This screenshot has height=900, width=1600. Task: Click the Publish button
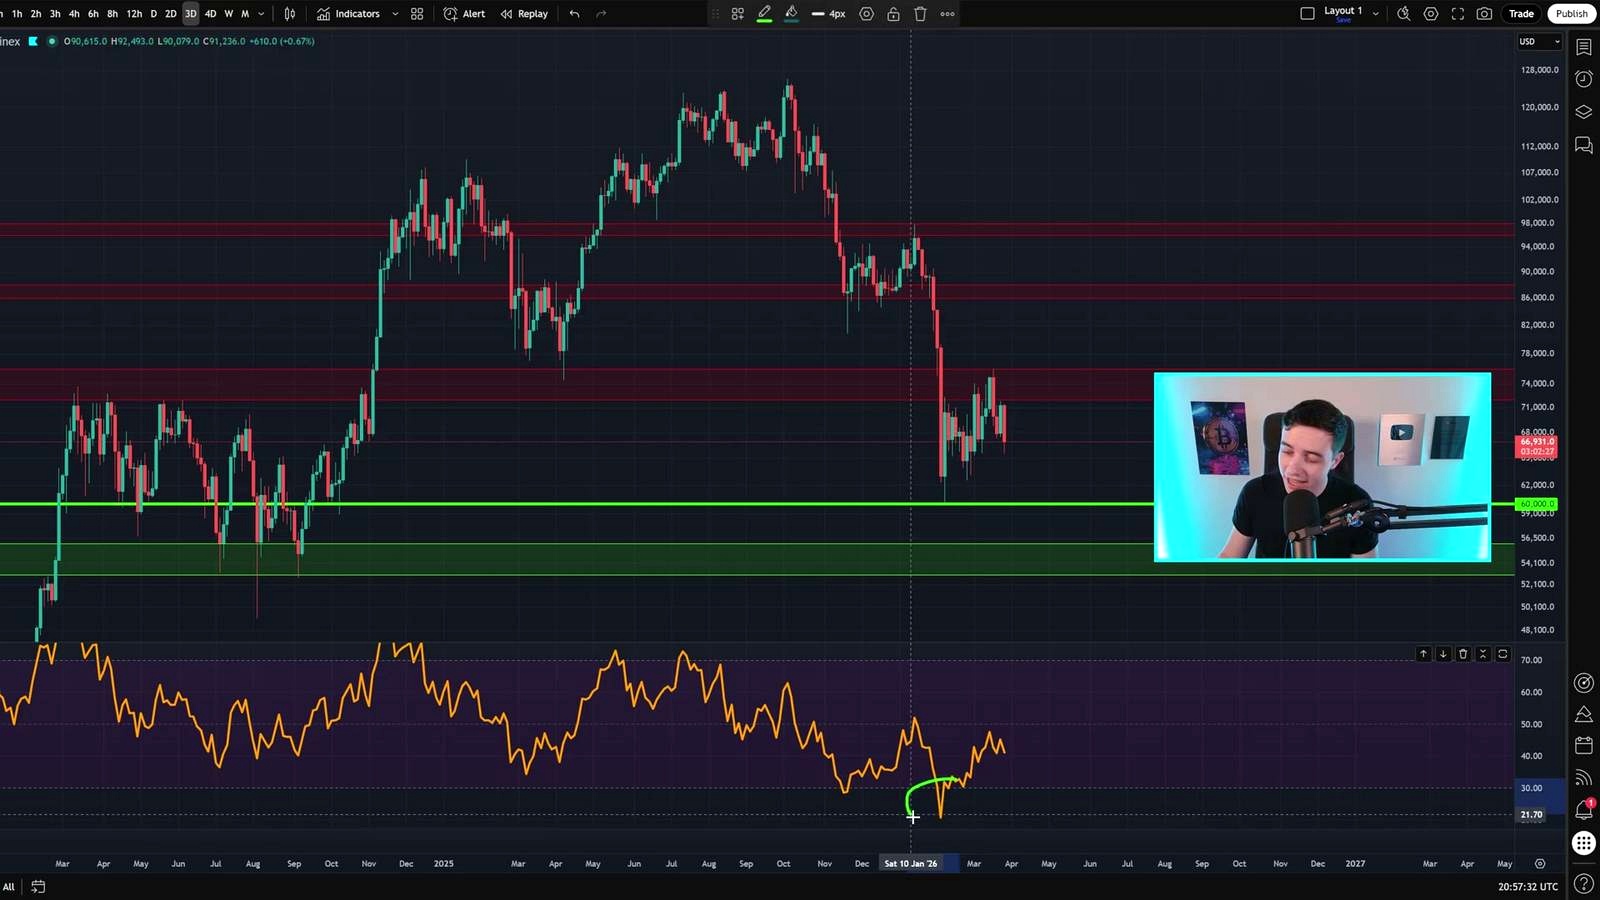pyautogui.click(x=1571, y=14)
